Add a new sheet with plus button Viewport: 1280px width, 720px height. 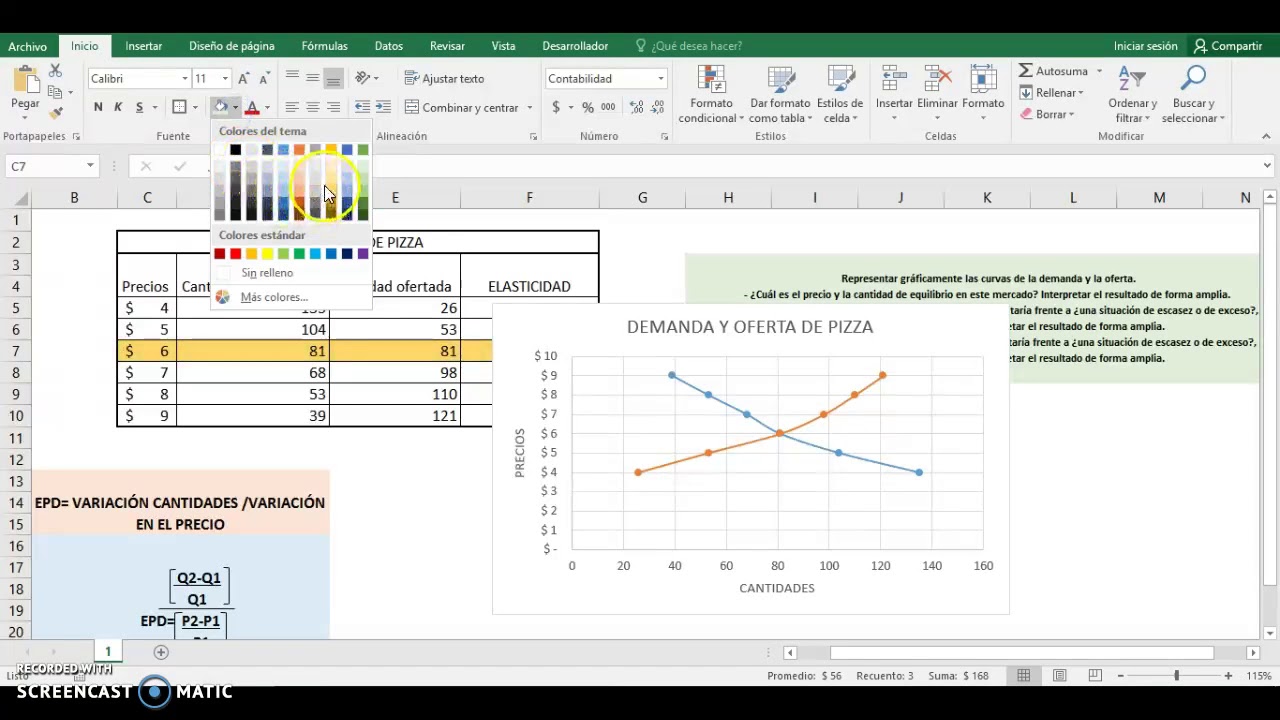click(x=160, y=652)
